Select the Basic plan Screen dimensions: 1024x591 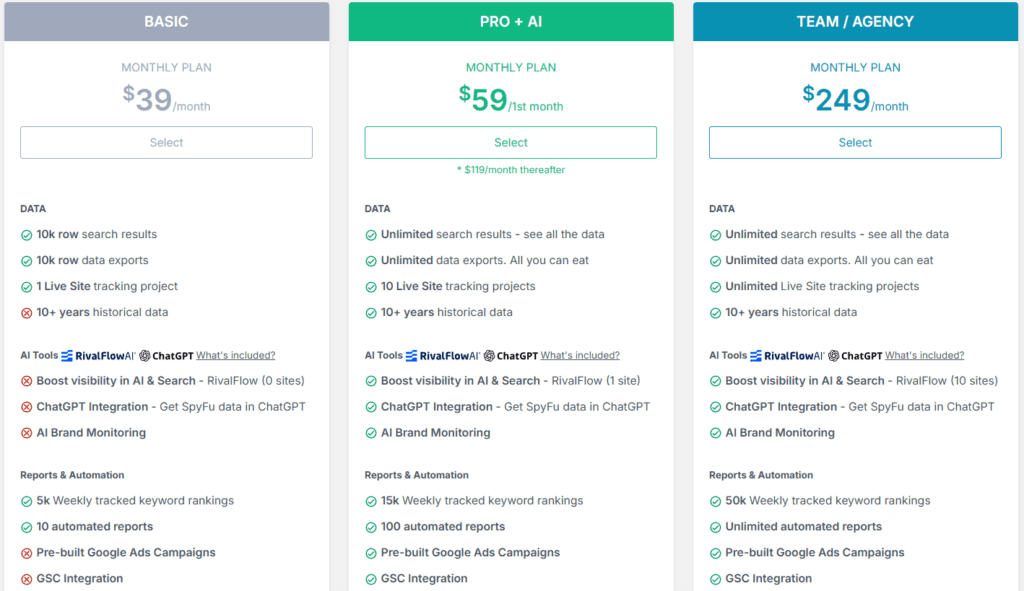pos(165,142)
